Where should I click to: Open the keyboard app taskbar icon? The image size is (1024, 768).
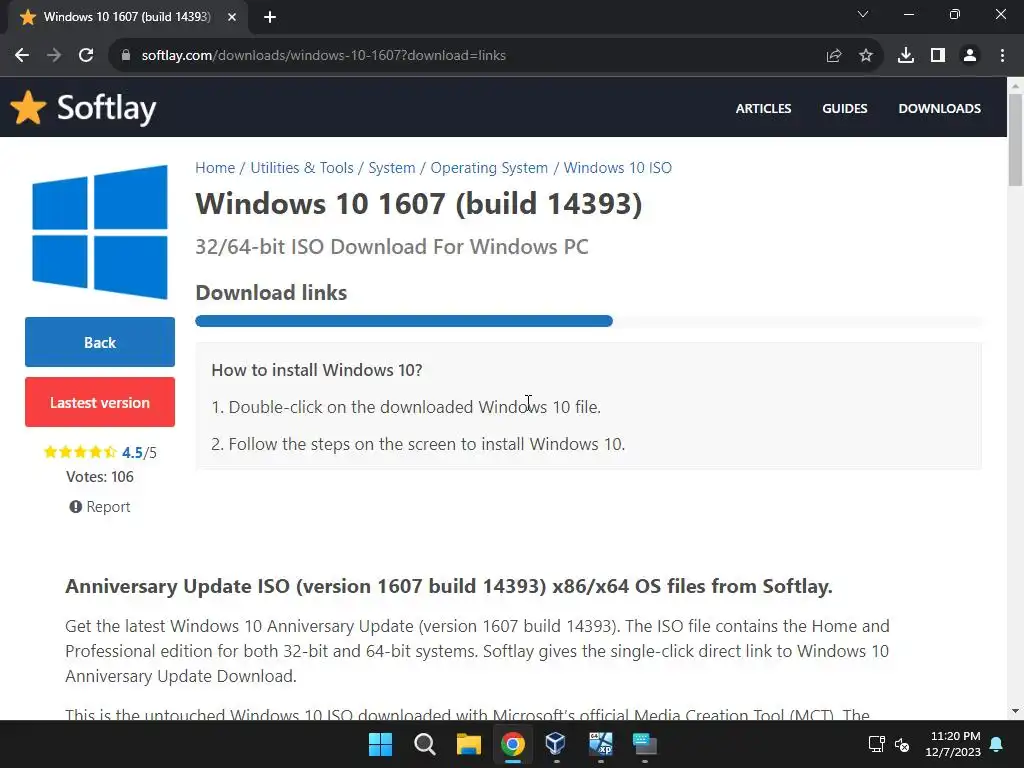645,743
